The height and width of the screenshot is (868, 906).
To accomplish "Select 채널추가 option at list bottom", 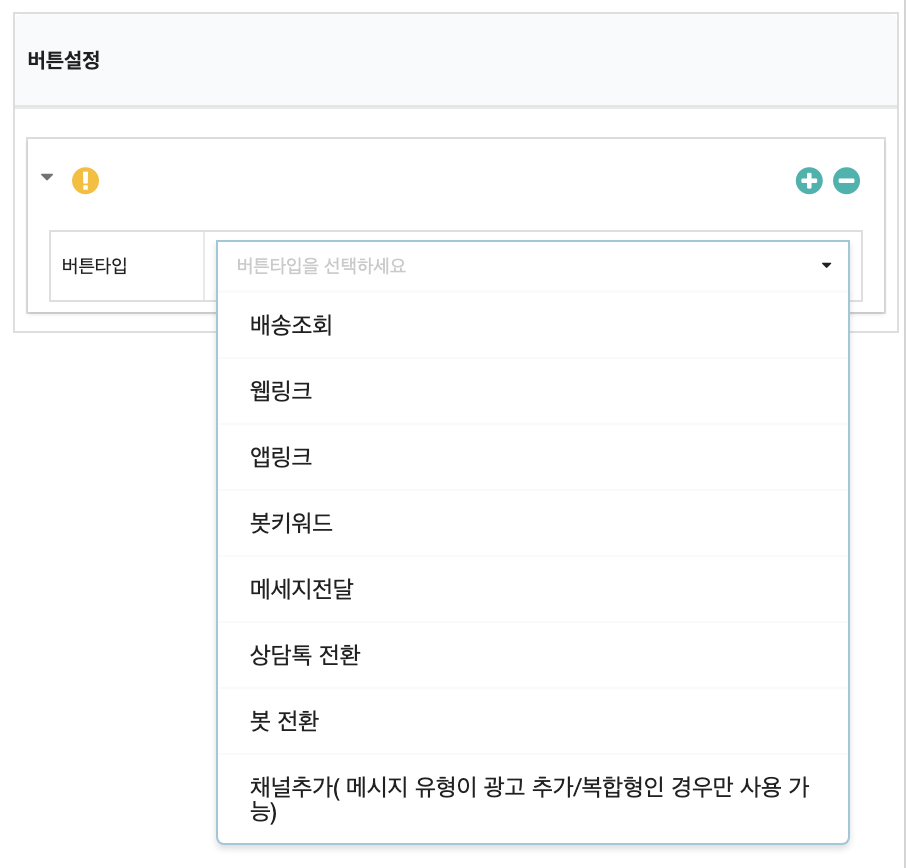I will tap(532, 799).
